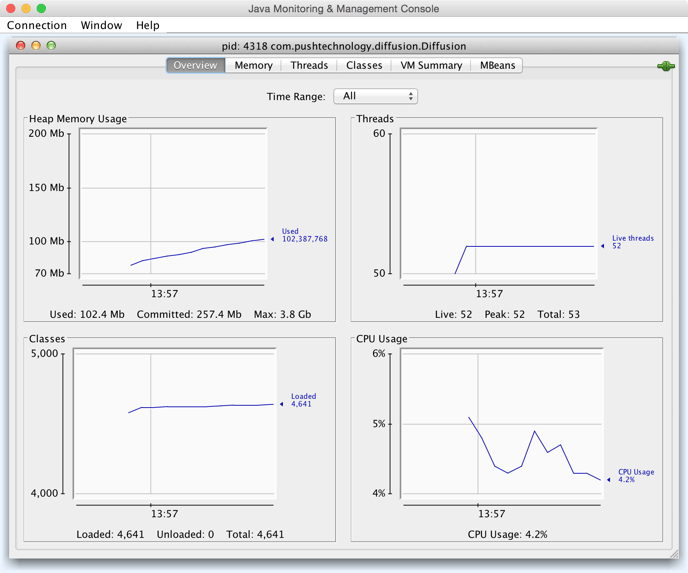Click the Loaded: 4,641 summary text
This screenshot has width=688, height=573.
tap(110, 534)
